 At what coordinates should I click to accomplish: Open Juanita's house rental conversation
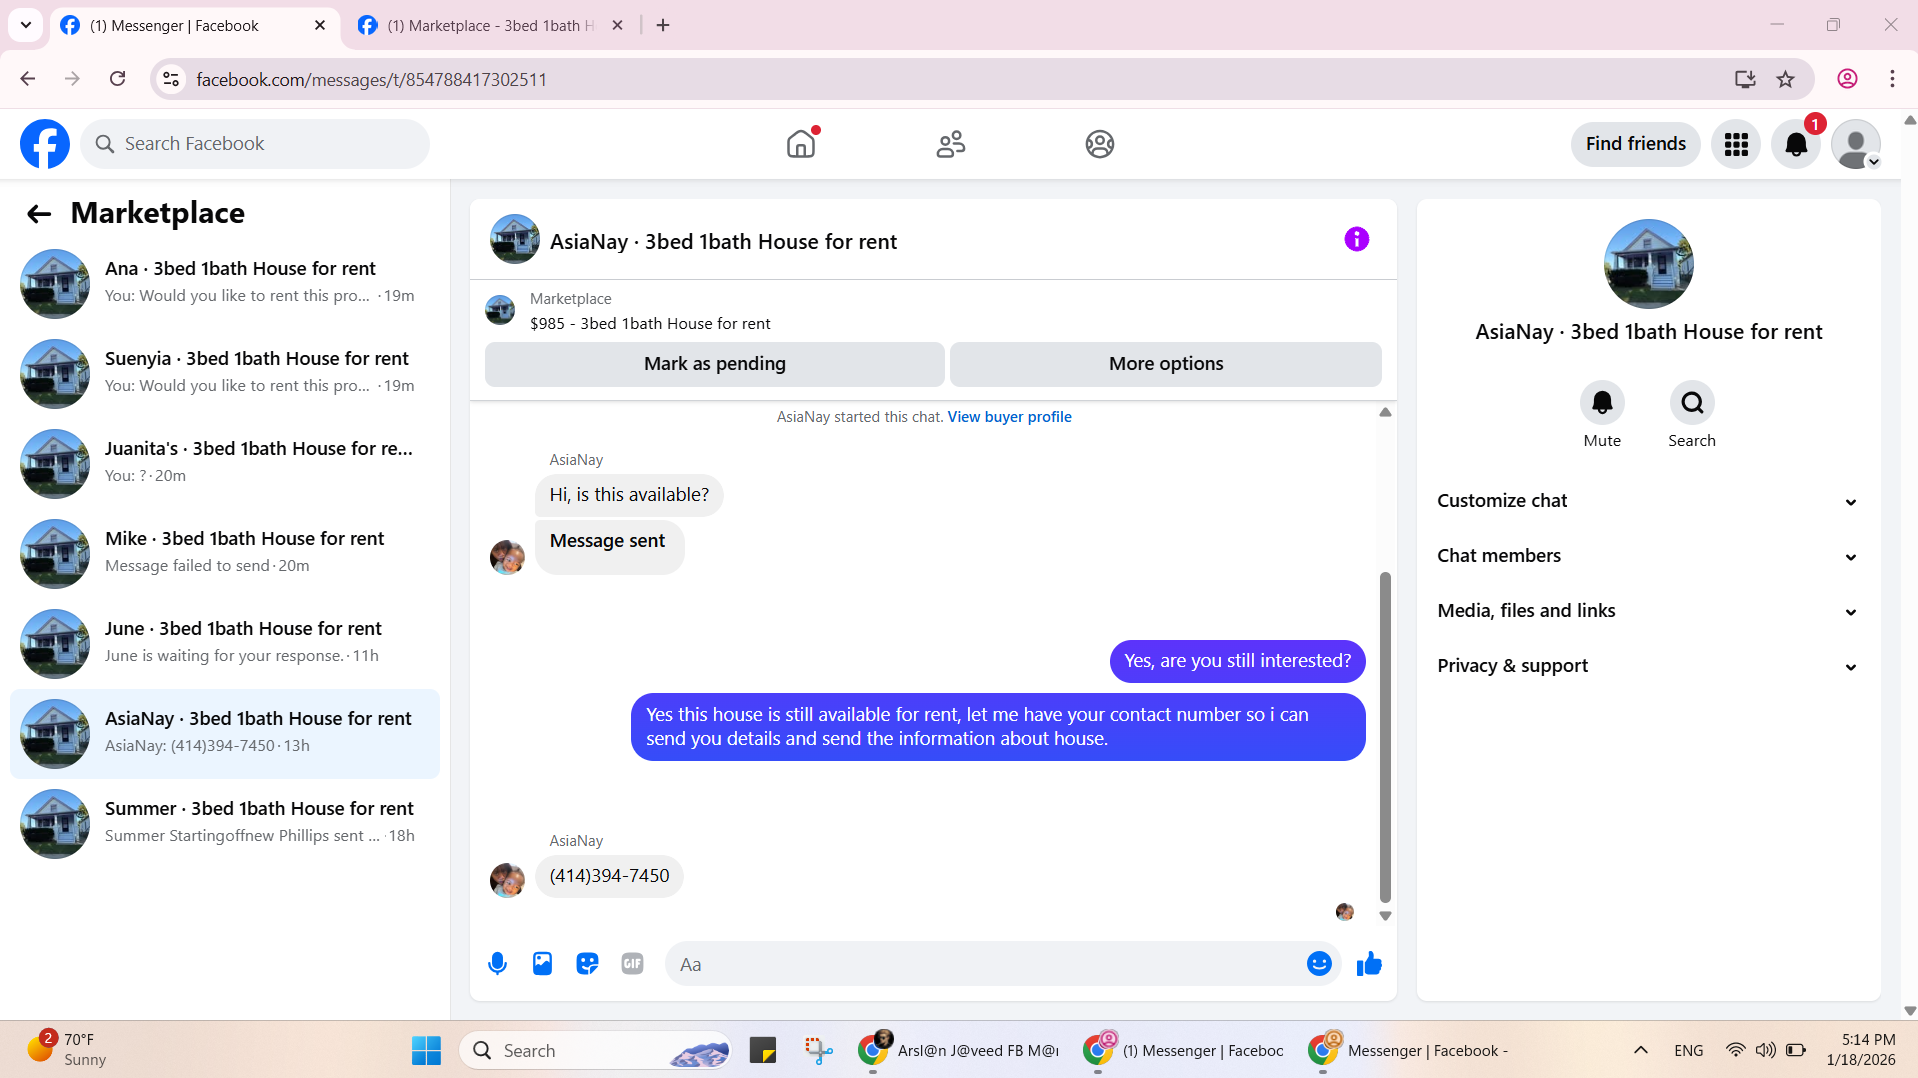coord(225,464)
